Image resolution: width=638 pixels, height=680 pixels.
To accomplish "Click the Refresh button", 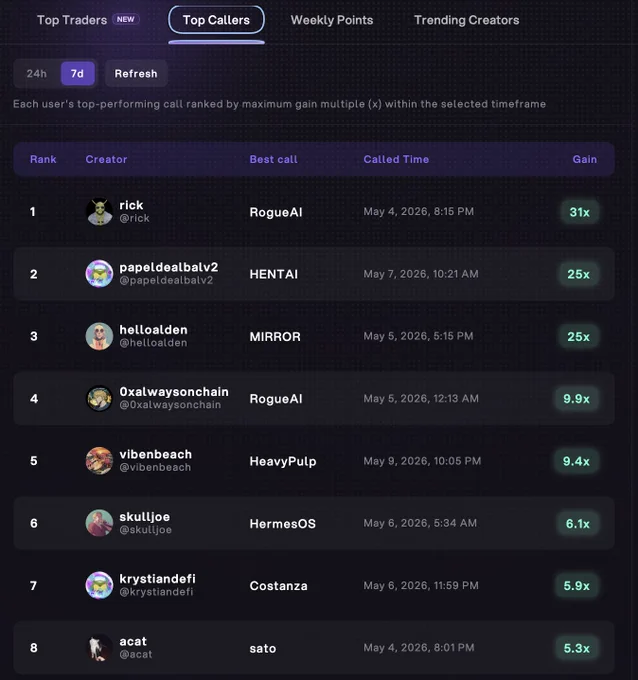I will pyautogui.click(x=136, y=74).
